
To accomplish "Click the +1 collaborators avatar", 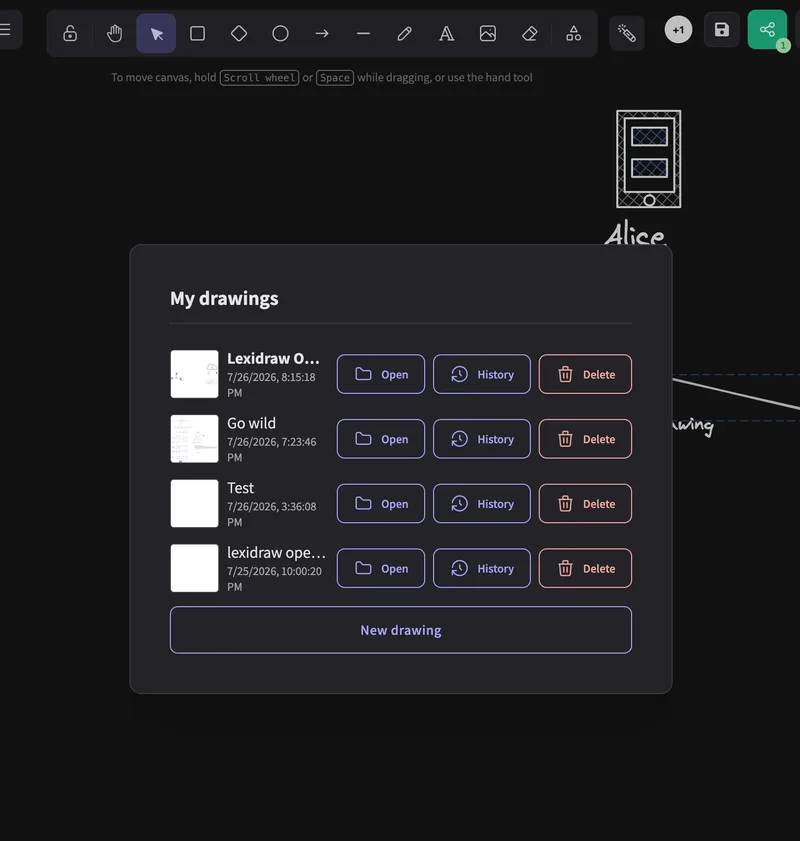I will tap(678, 30).
